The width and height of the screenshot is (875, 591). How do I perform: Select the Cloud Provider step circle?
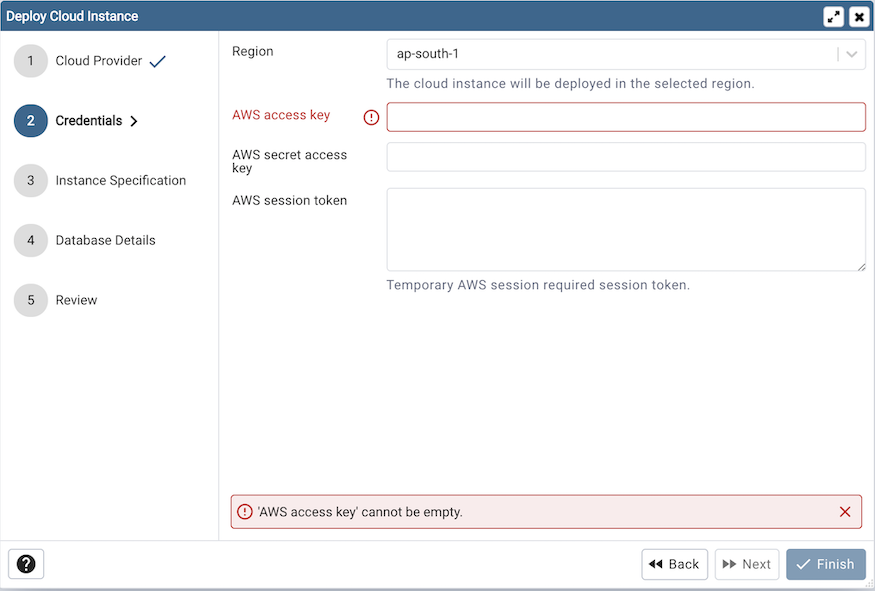tap(30, 60)
